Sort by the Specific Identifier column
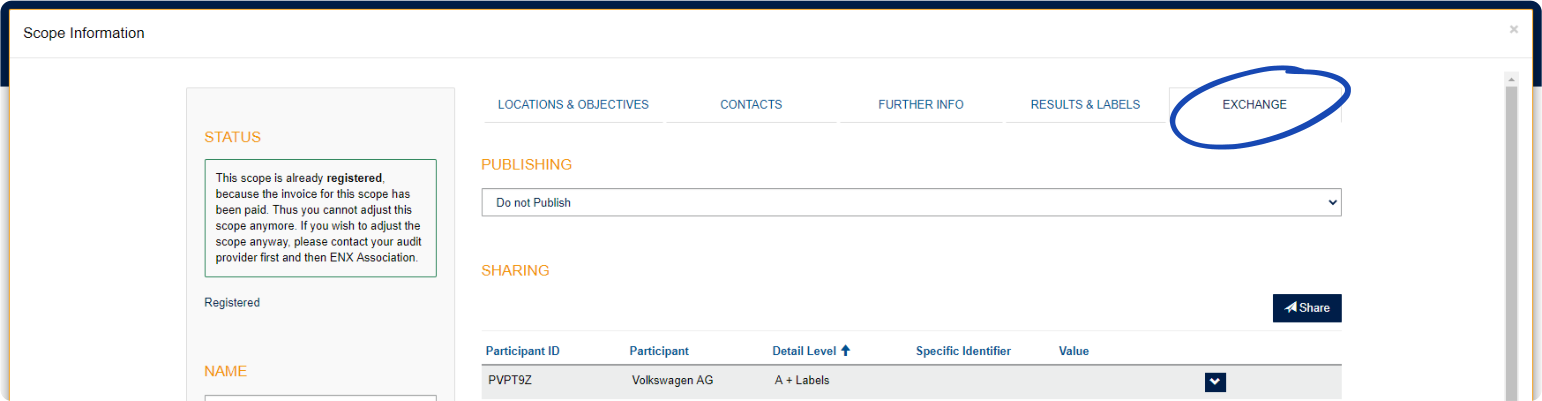1542x401 pixels. click(x=963, y=351)
